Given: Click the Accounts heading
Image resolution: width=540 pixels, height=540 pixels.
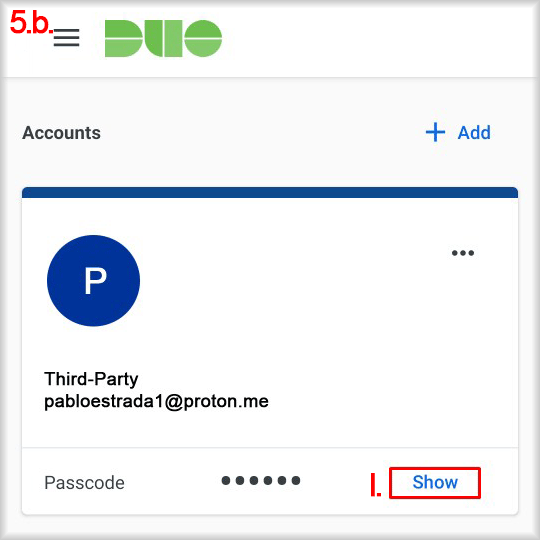Looking at the screenshot, I should tap(61, 133).
